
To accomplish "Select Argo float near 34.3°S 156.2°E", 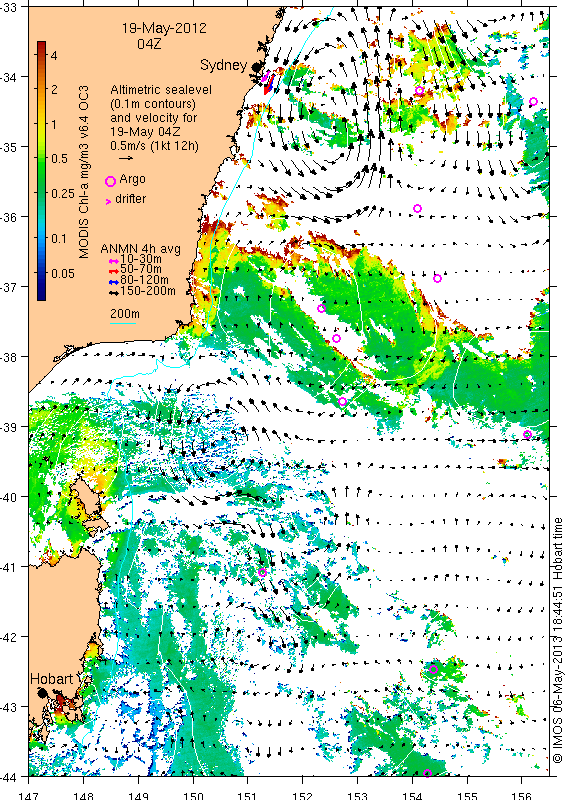I will (533, 102).
